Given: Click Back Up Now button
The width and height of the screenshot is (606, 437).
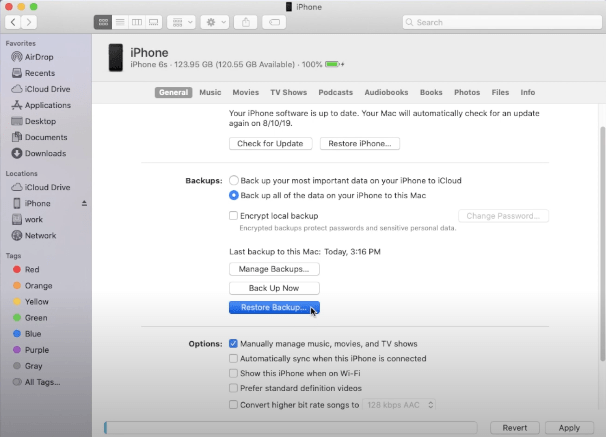Looking at the screenshot, I should [274, 288].
